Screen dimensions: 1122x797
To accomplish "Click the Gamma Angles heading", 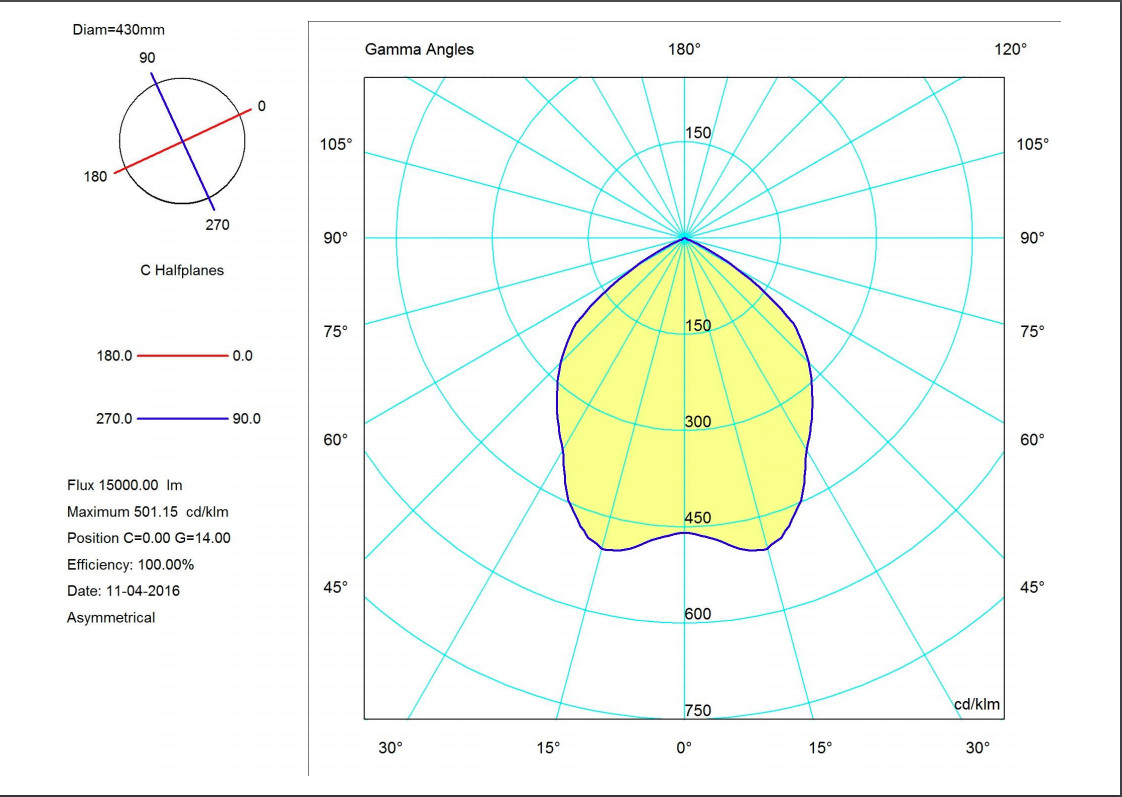I will coord(419,49).
